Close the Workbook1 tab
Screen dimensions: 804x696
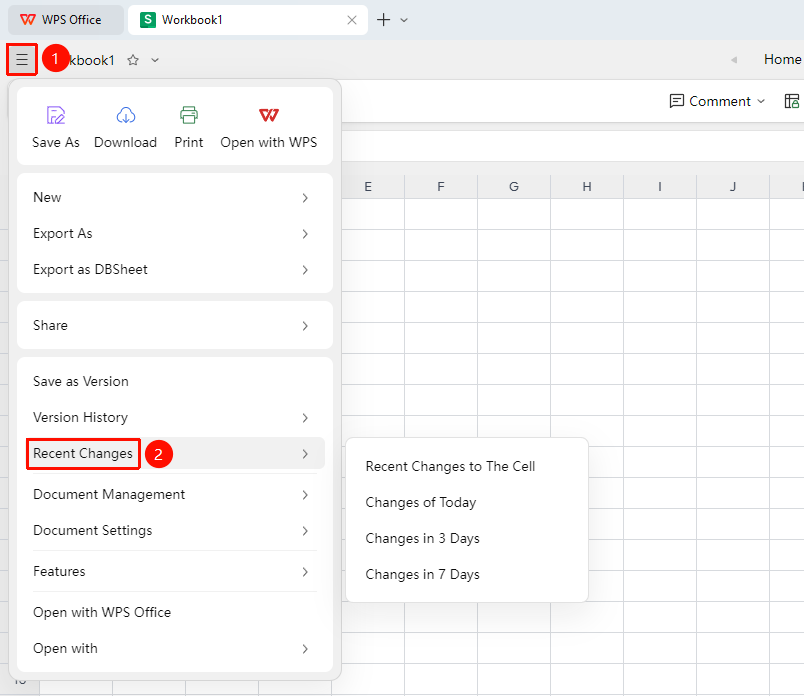352,20
